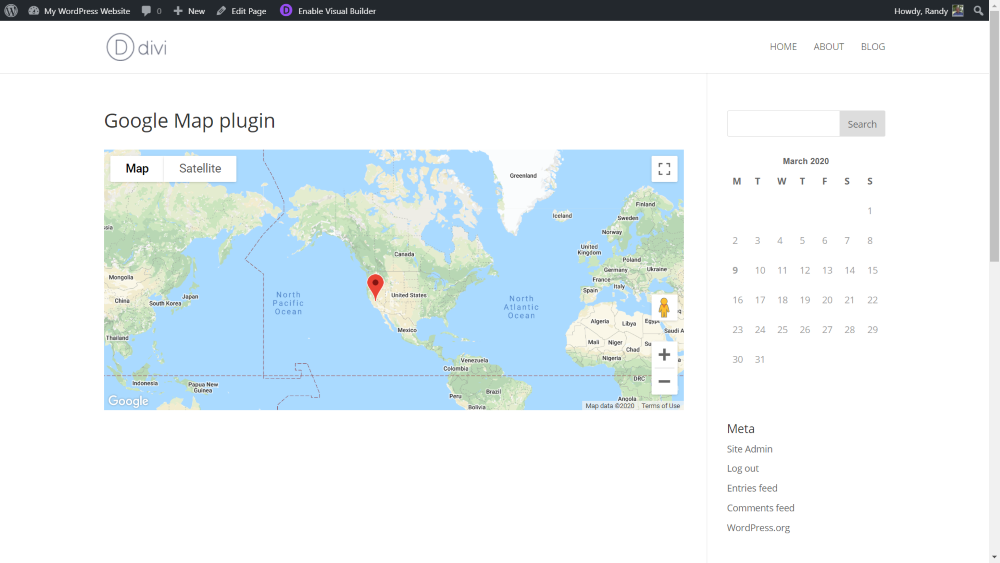Open the Howdy, Randy account menu

929,11
